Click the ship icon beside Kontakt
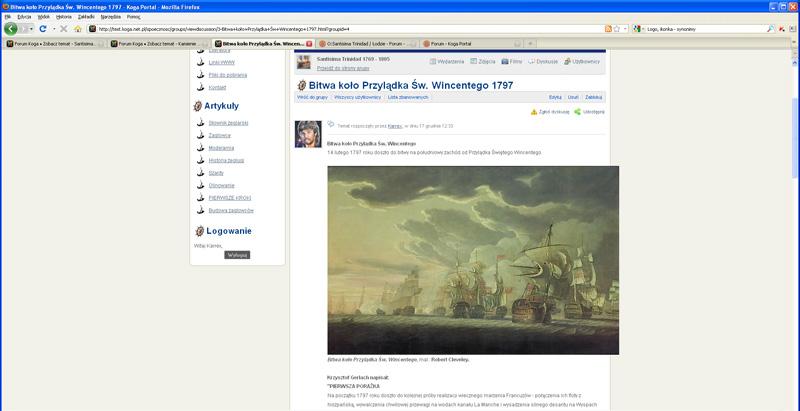Viewport: 800px width, 411px height. (200, 87)
